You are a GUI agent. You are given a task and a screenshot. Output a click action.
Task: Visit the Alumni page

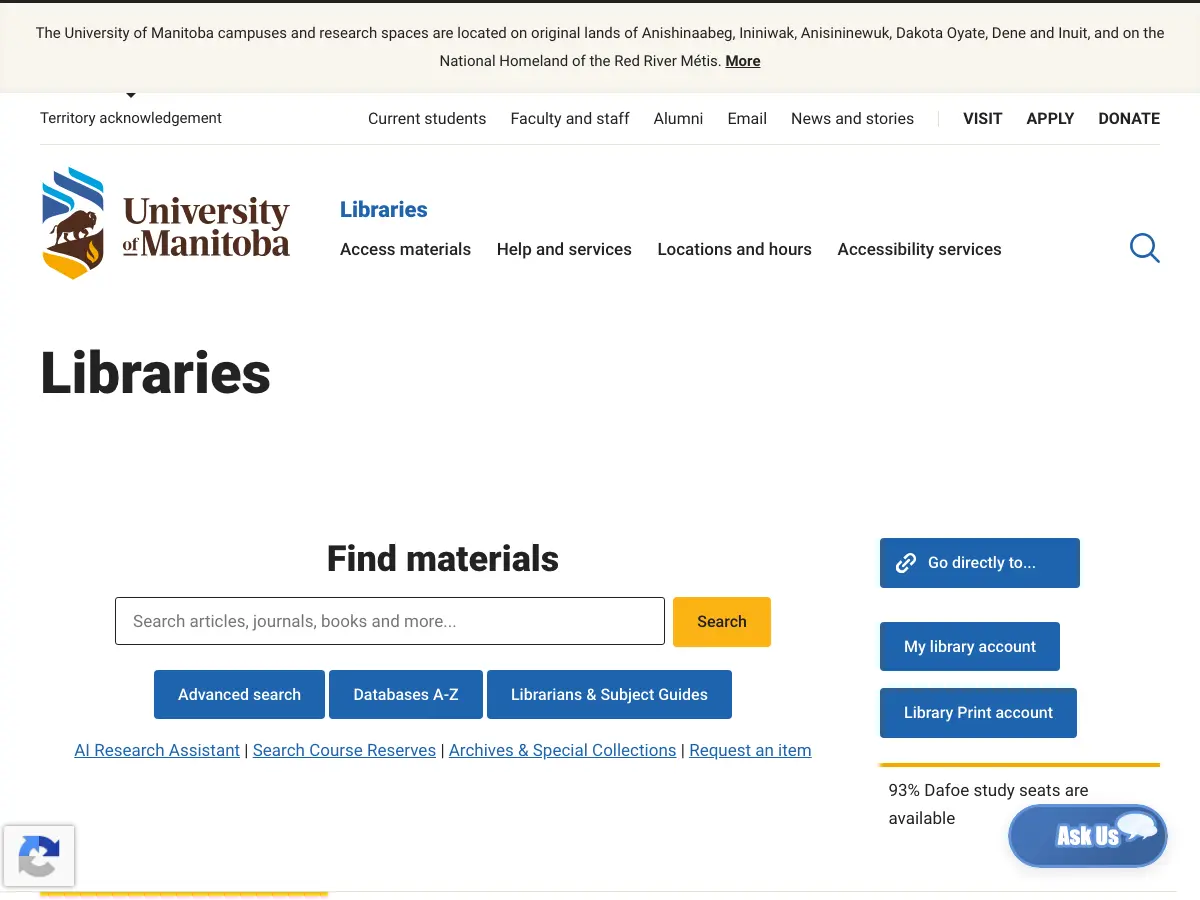click(x=678, y=118)
